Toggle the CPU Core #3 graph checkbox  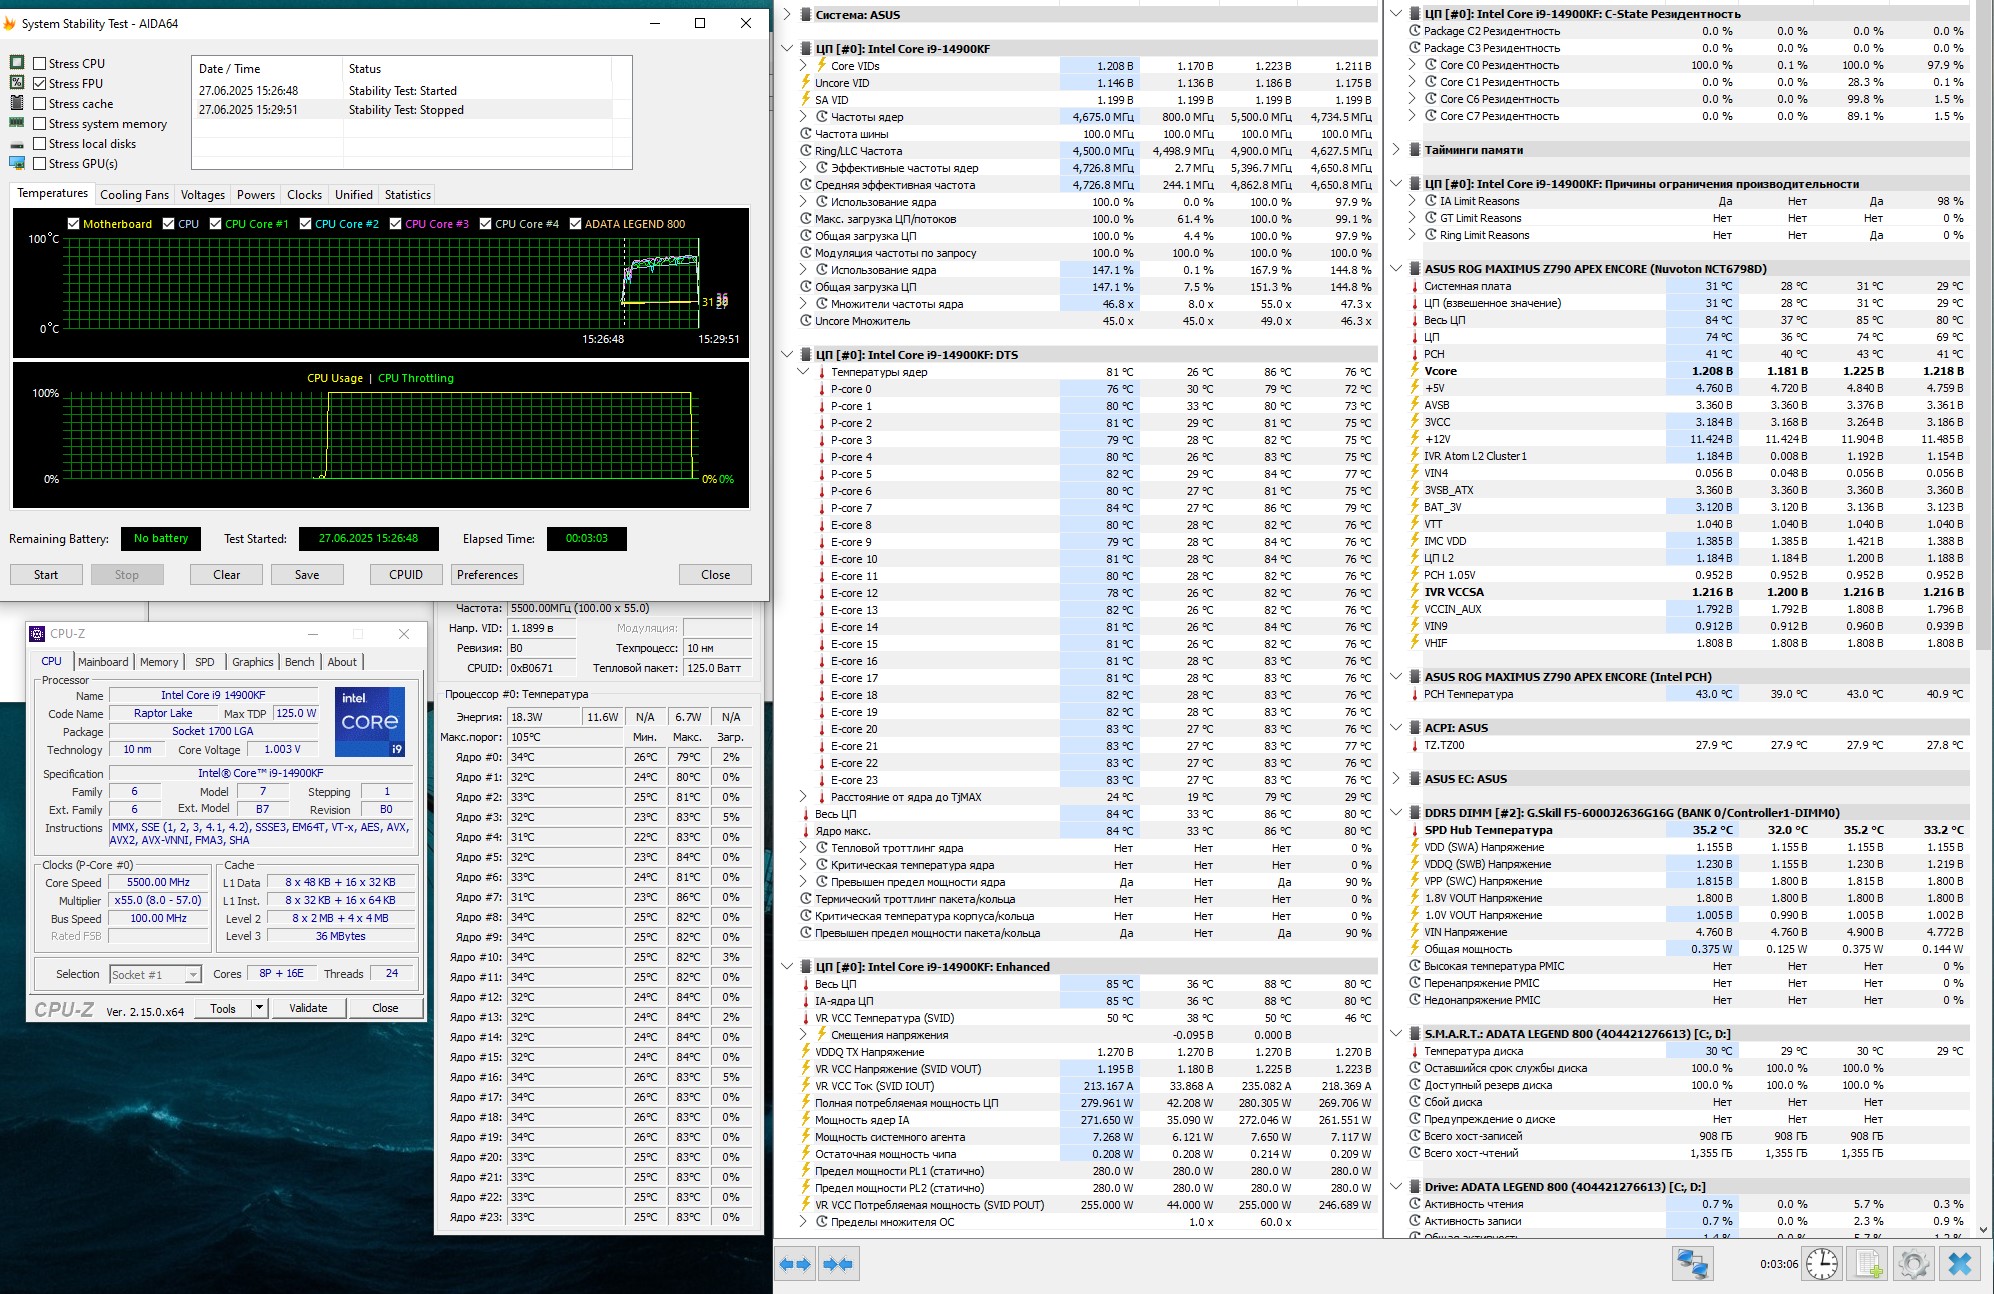click(x=396, y=224)
